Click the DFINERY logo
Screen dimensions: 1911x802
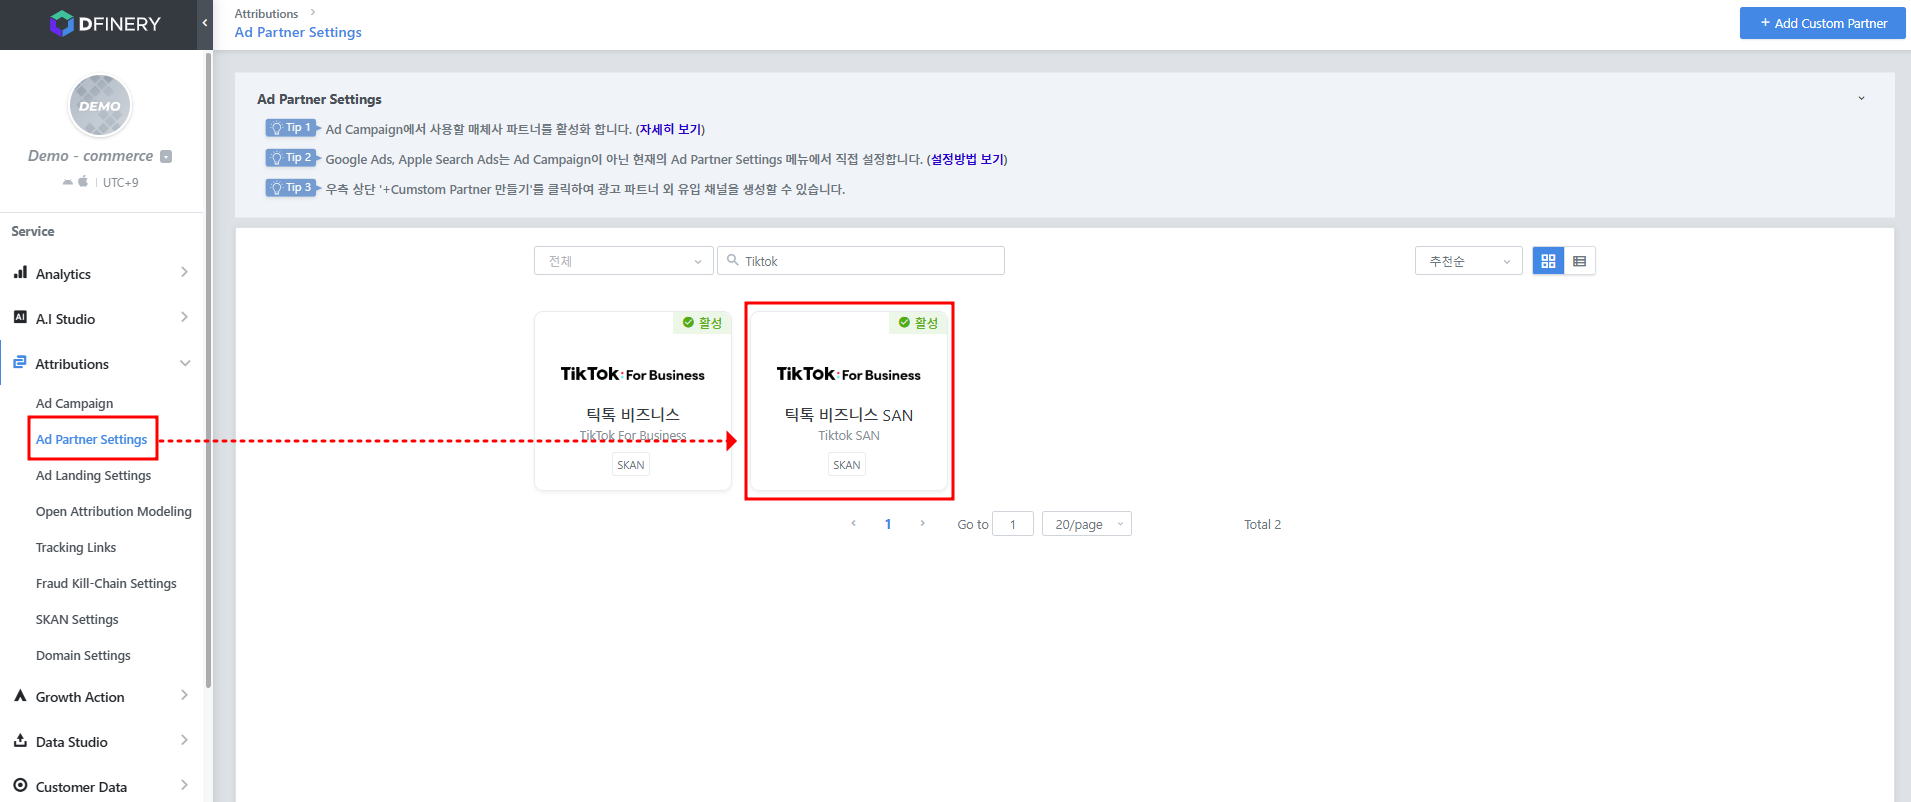click(x=105, y=24)
